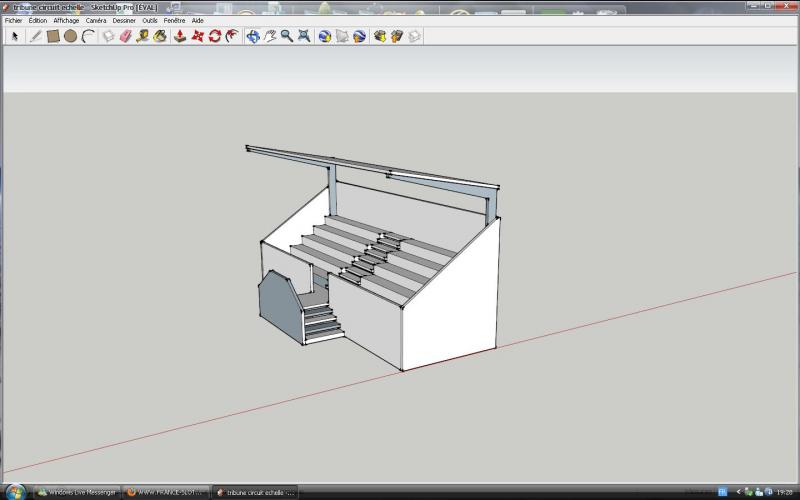Image resolution: width=800 pixels, height=500 pixels.
Task: Activate the Orbit camera tool
Action: click(x=253, y=36)
